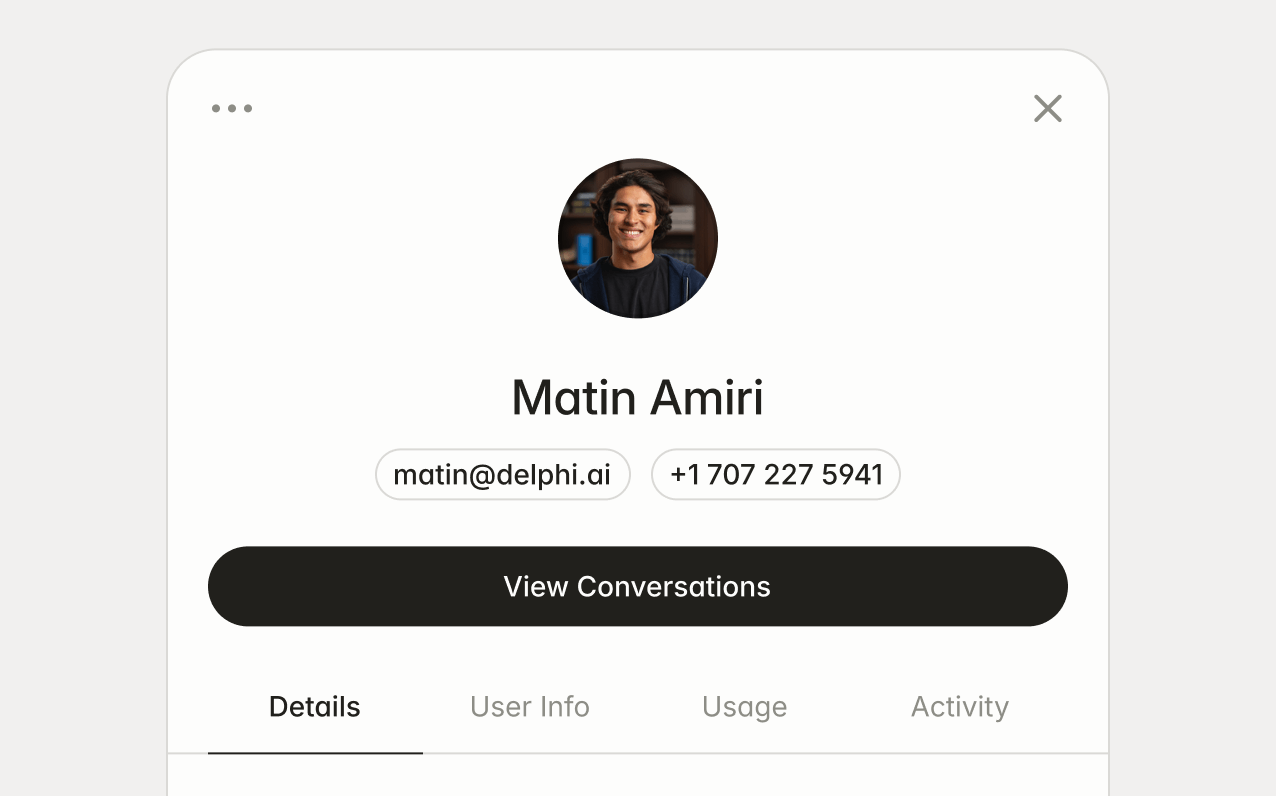This screenshot has width=1276, height=796.
Task: Dismiss the panel with the X icon
Action: coord(1047,108)
